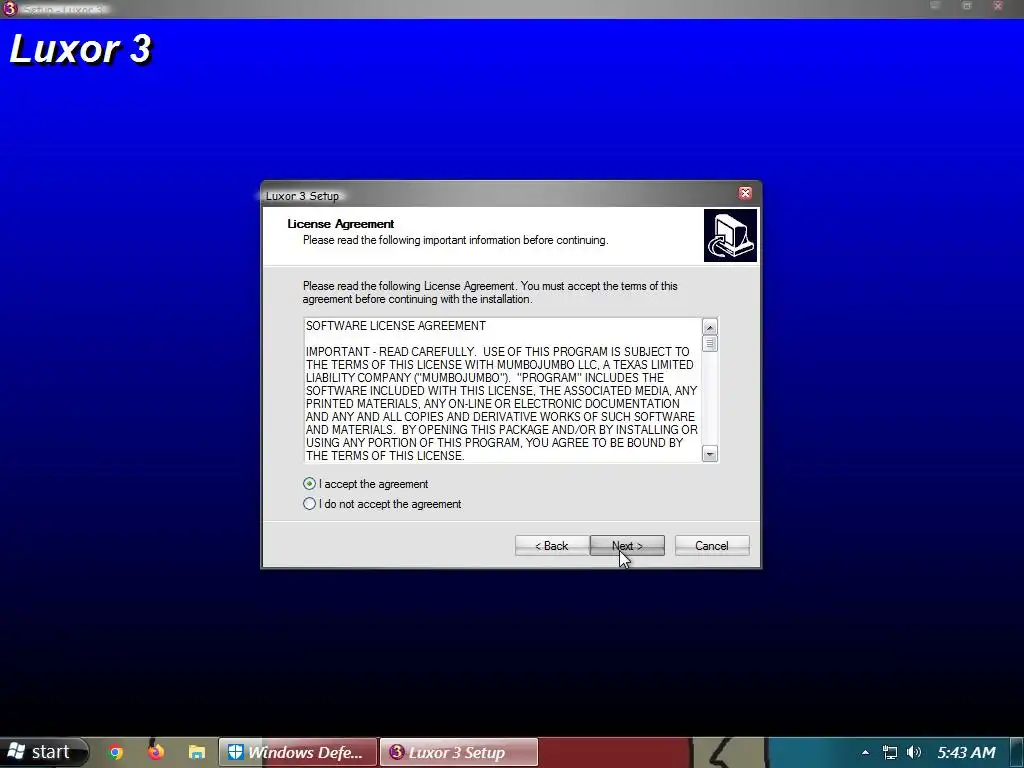This screenshot has width=1024, height=768.
Task: Open network status icon in tray
Action: click(889, 752)
